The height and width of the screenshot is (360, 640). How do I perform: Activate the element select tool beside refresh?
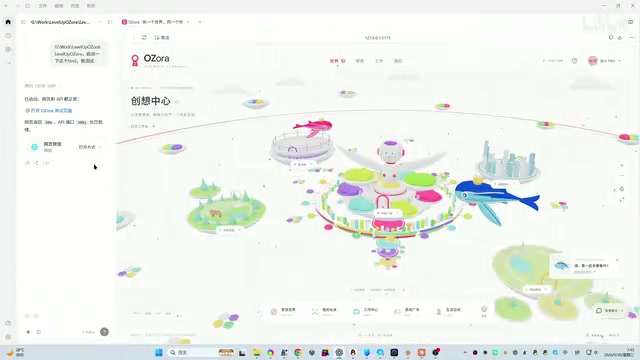pyautogui.click(x=162, y=38)
